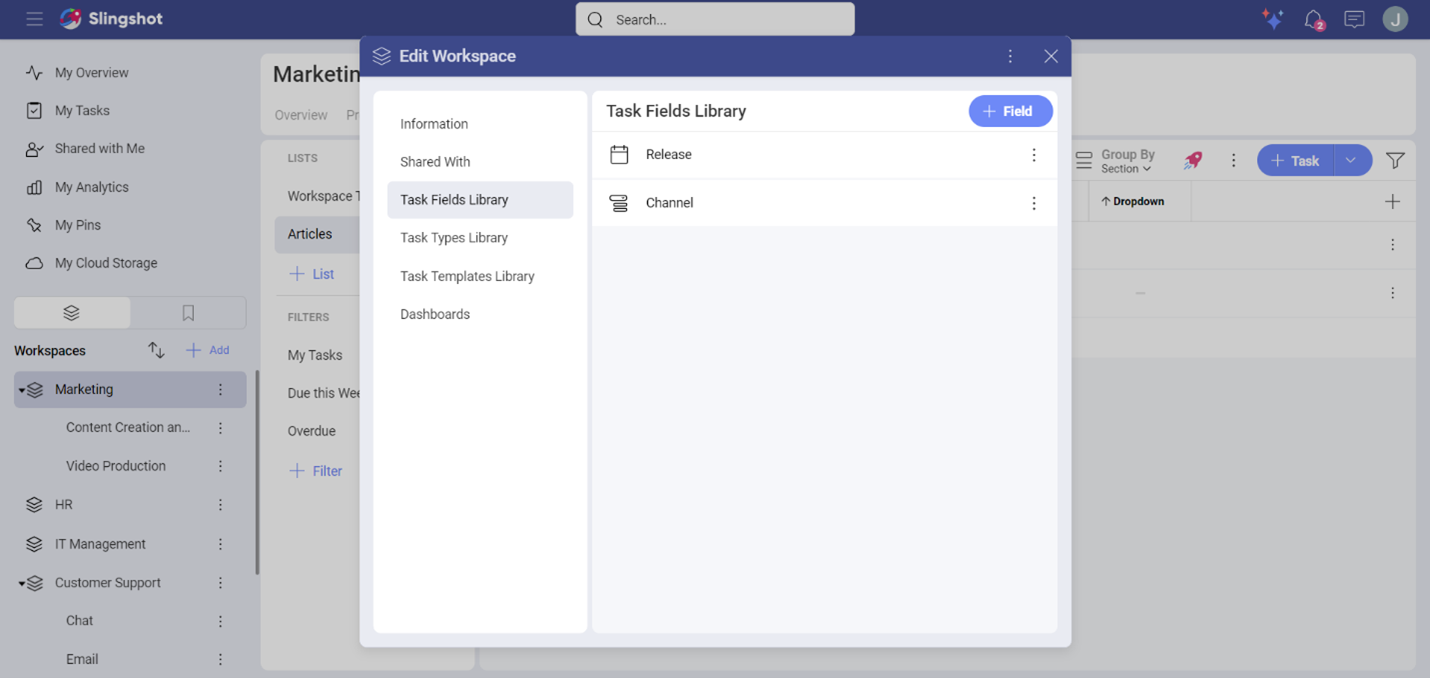Open Edit Workspace dialog more options
The width and height of the screenshot is (1430, 678).
[1010, 56]
